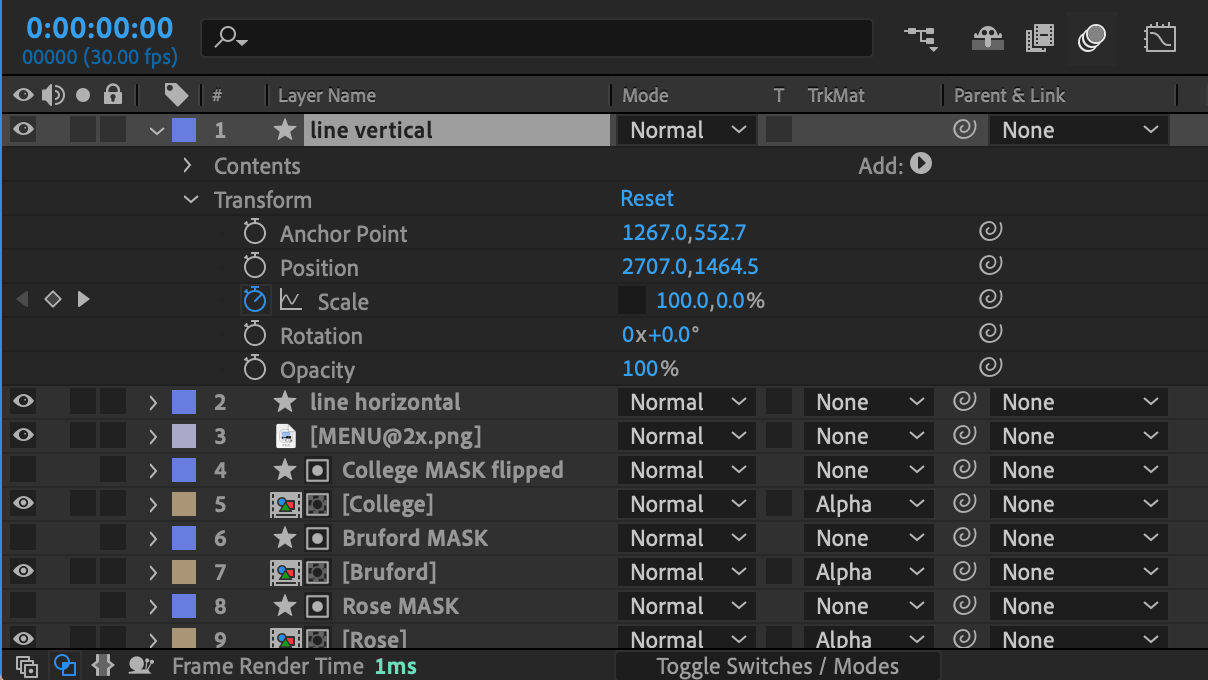
Task: Edit Position value 2707.0,1464.5
Action: [690, 267]
